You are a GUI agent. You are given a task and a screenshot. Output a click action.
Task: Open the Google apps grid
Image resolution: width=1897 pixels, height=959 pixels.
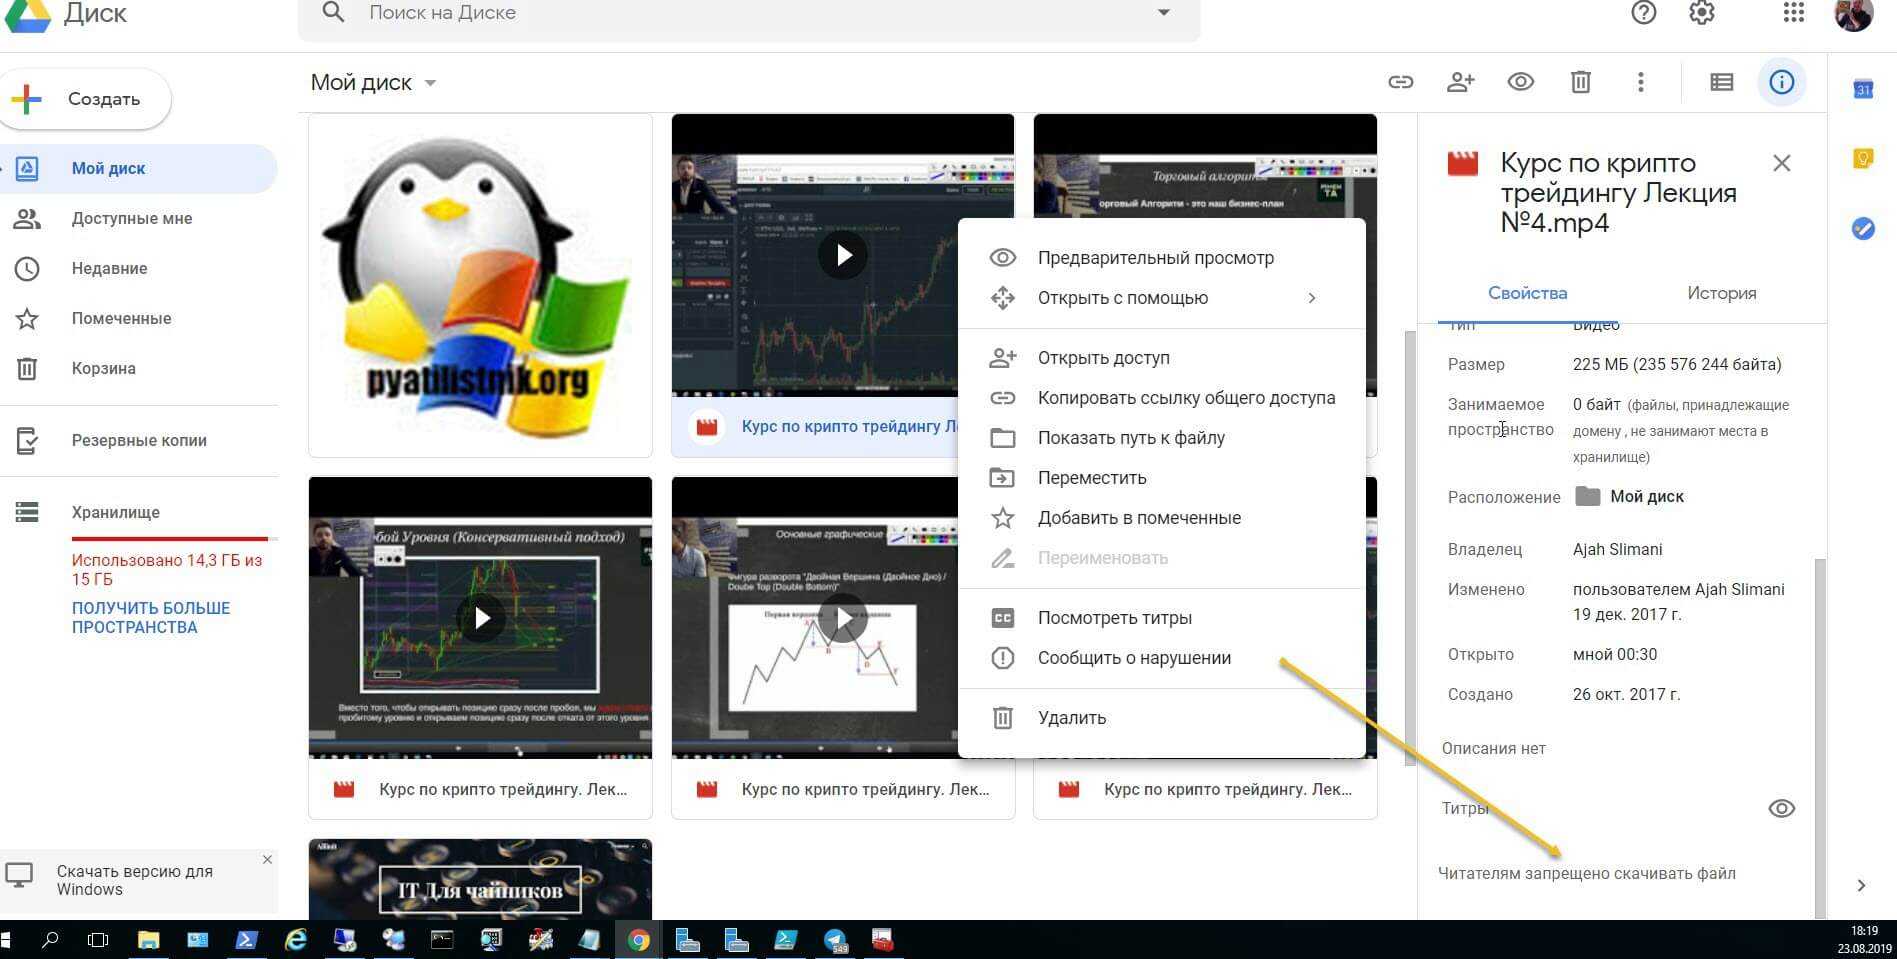click(x=1794, y=13)
